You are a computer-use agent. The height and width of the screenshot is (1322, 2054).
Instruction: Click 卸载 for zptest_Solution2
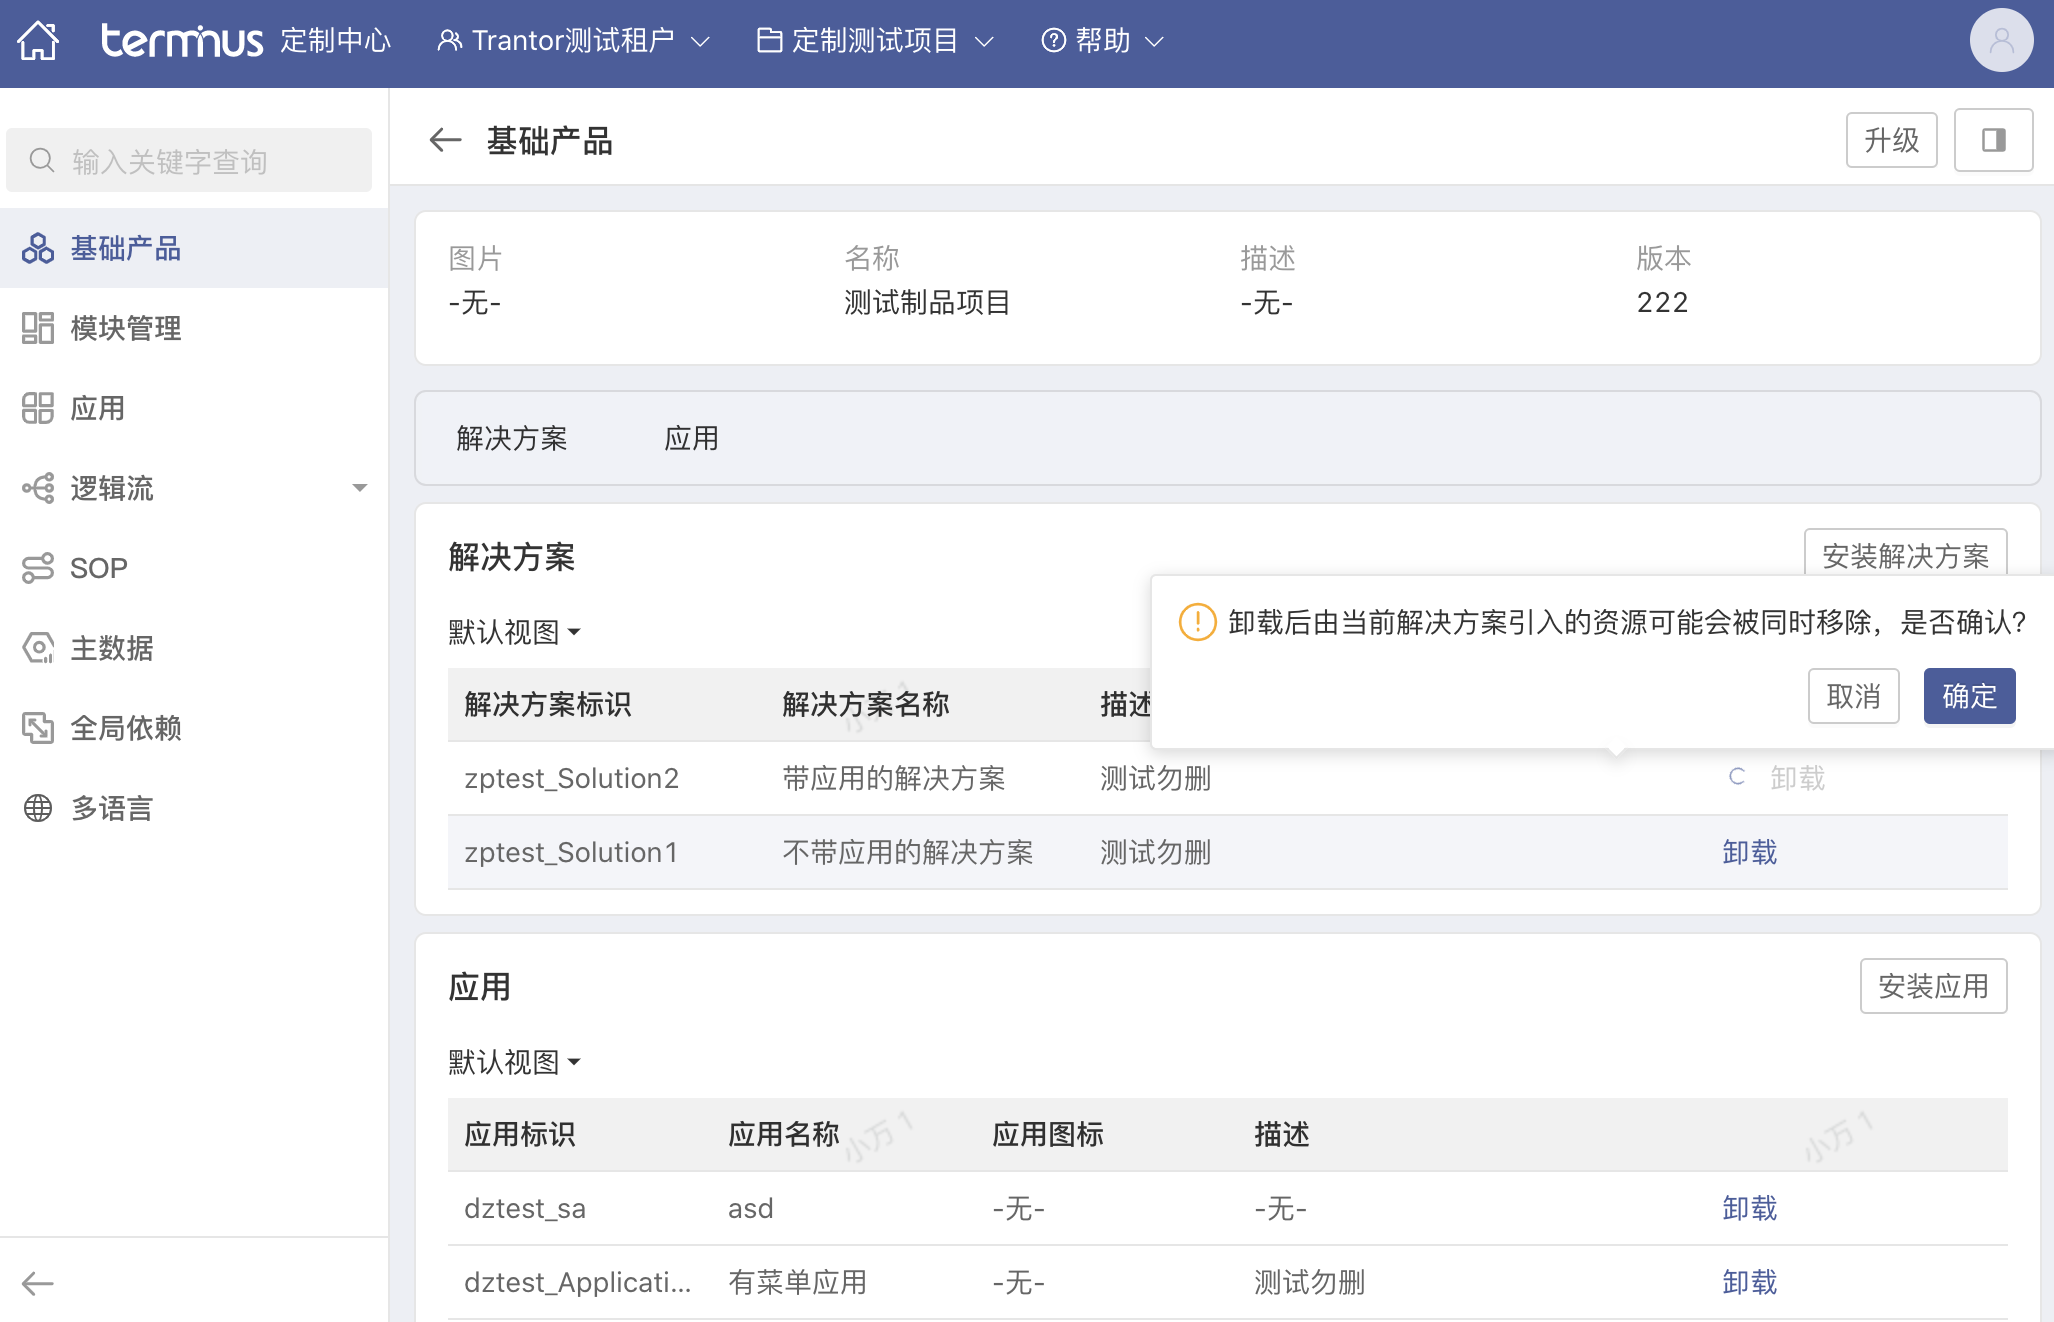pyautogui.click(x=1797, y=778)
